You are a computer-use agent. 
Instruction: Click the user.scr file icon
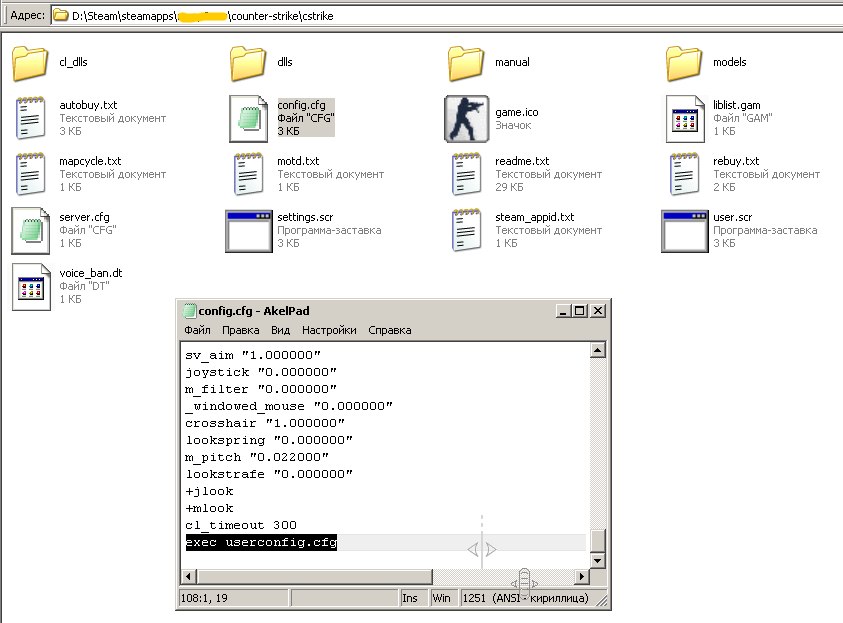pyautogui.click(x=685, y=230)
